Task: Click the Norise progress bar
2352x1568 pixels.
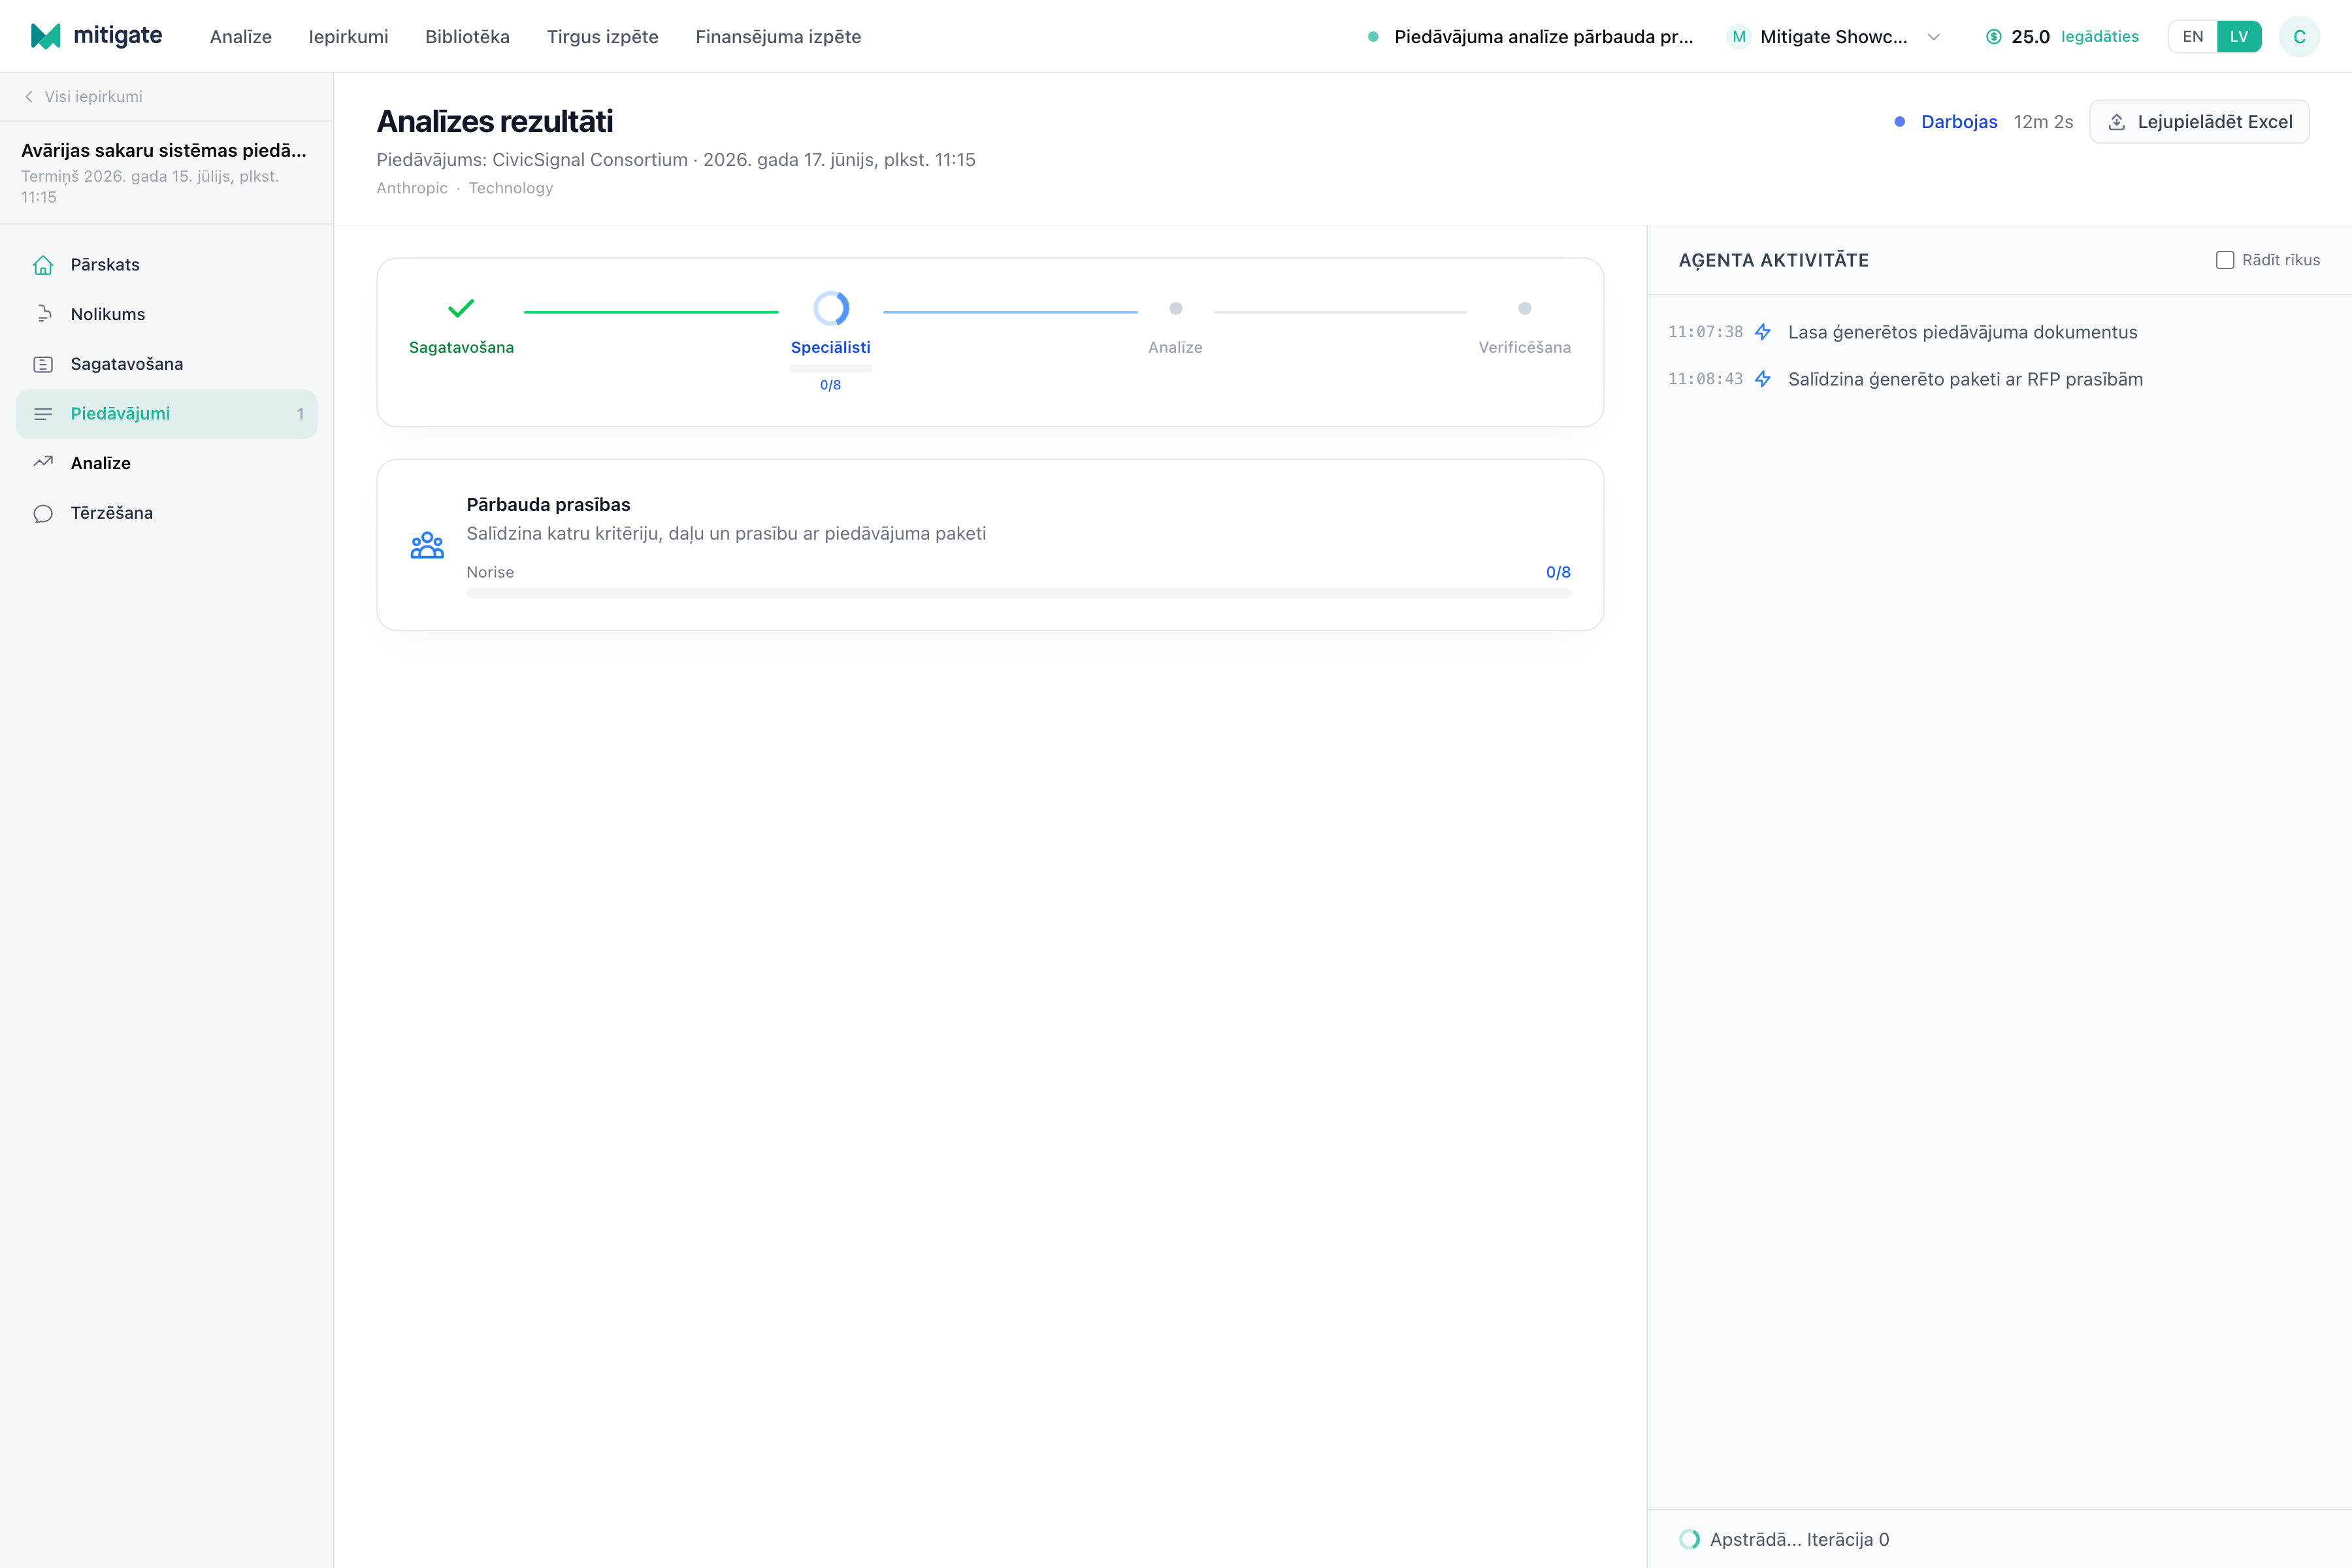Action: [1018, 594]
